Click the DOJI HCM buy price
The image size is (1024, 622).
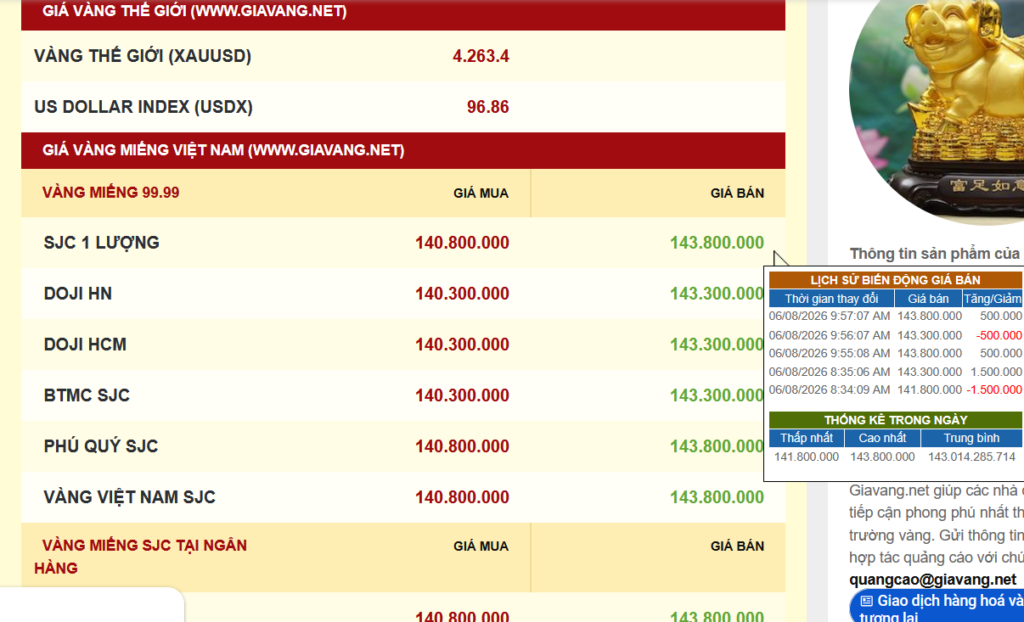(x=462, y=345)
